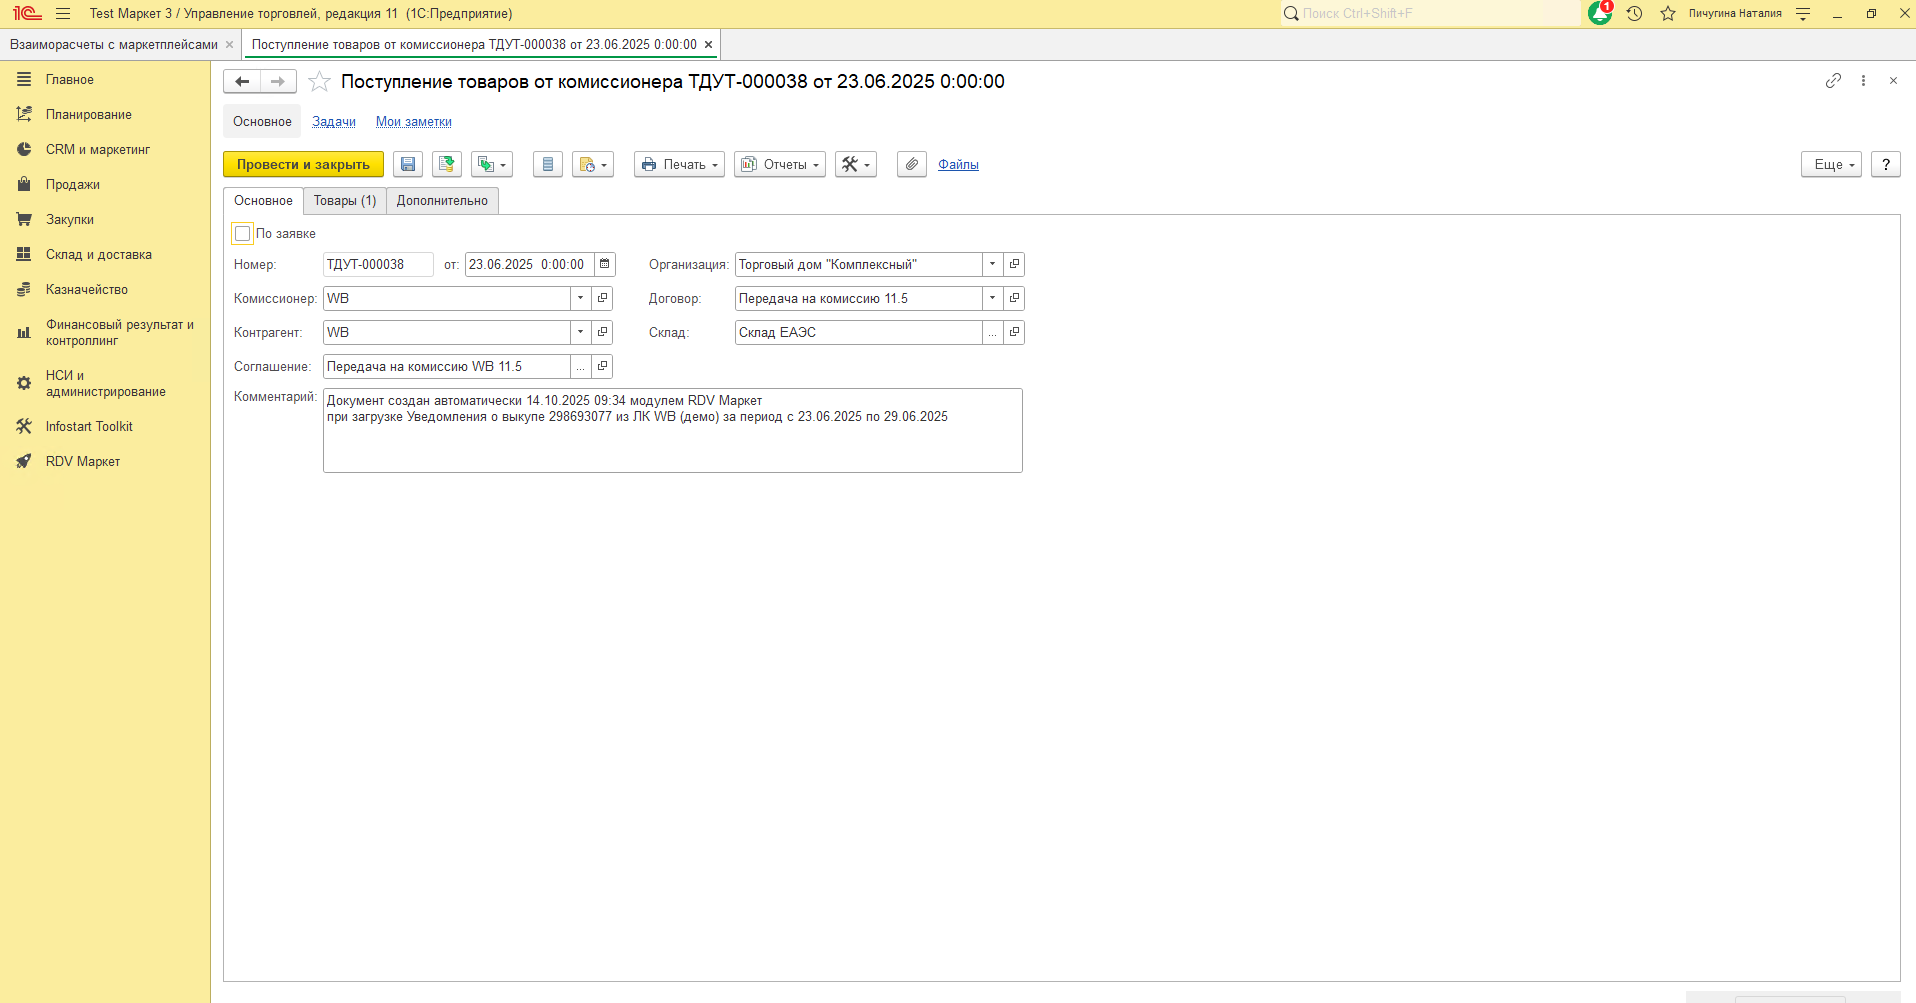This screenshot has height=1003, width=1916.
Task: Show document movements list icon
Action: (548, 165)
